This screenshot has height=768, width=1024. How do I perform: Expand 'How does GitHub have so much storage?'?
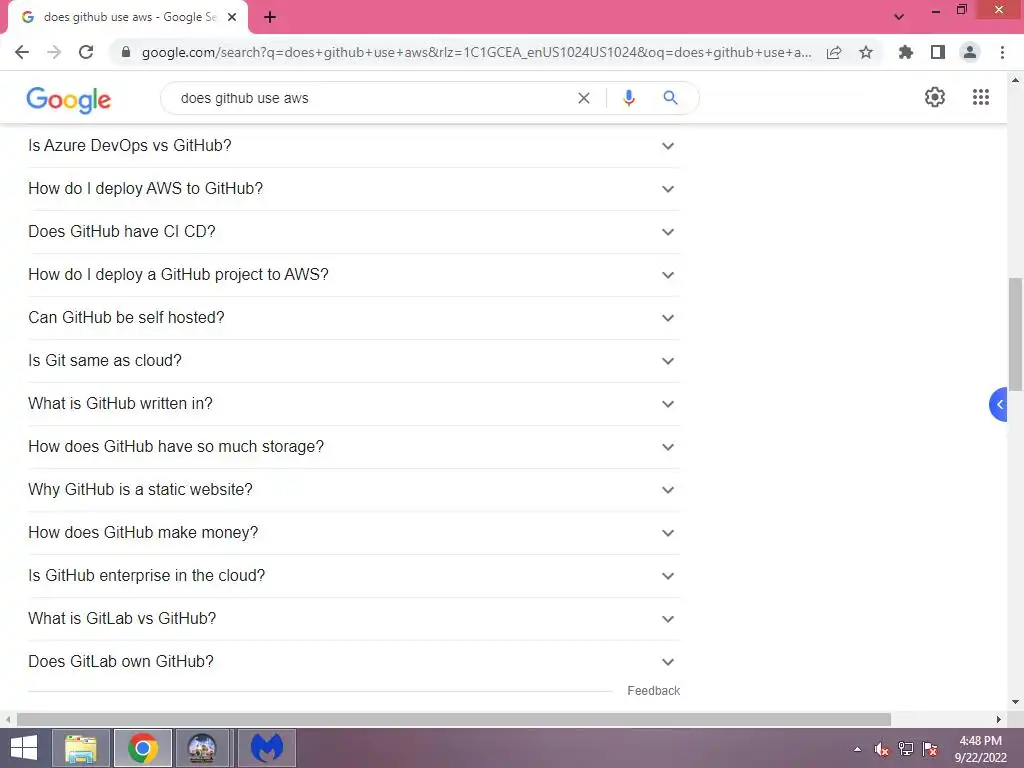pyautogui.click(x=354, y=447)
